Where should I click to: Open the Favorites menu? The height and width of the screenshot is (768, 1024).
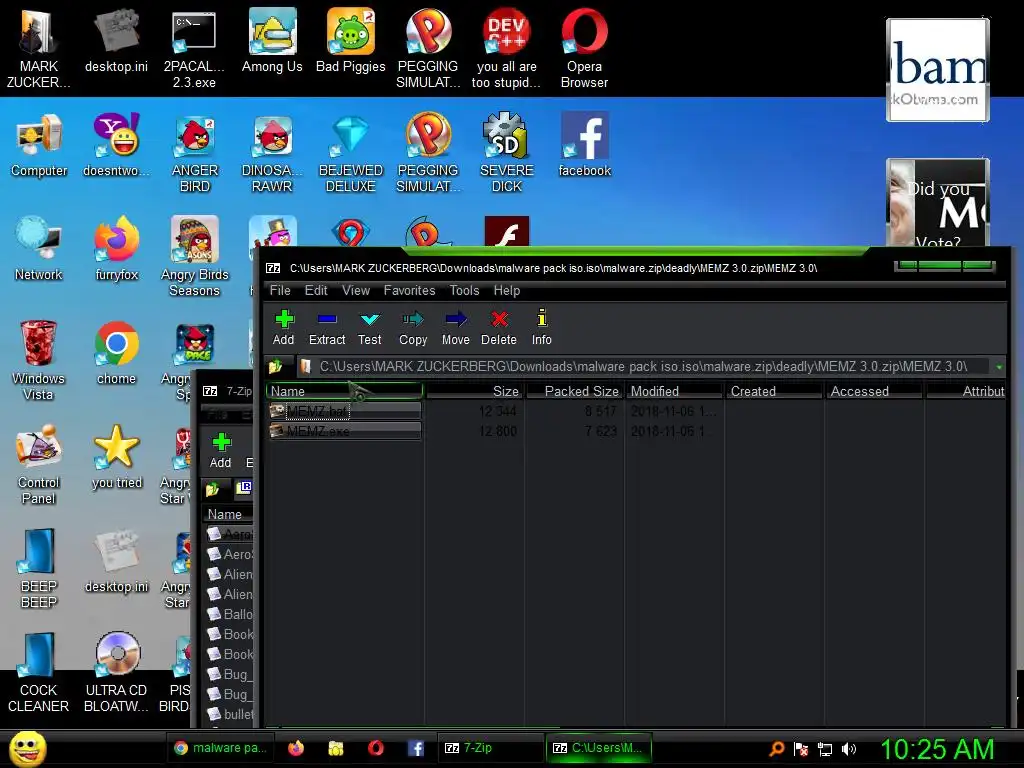coord(409,291)
